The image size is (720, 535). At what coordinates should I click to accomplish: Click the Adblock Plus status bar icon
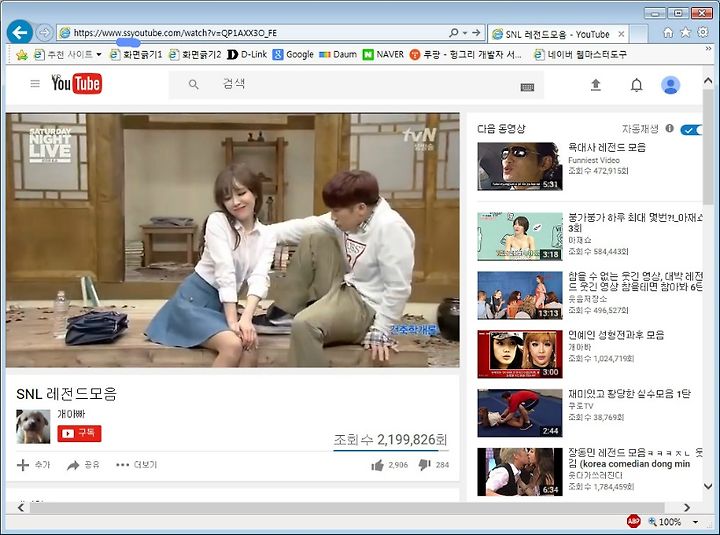pyautogui.click(x=633, y=521)
